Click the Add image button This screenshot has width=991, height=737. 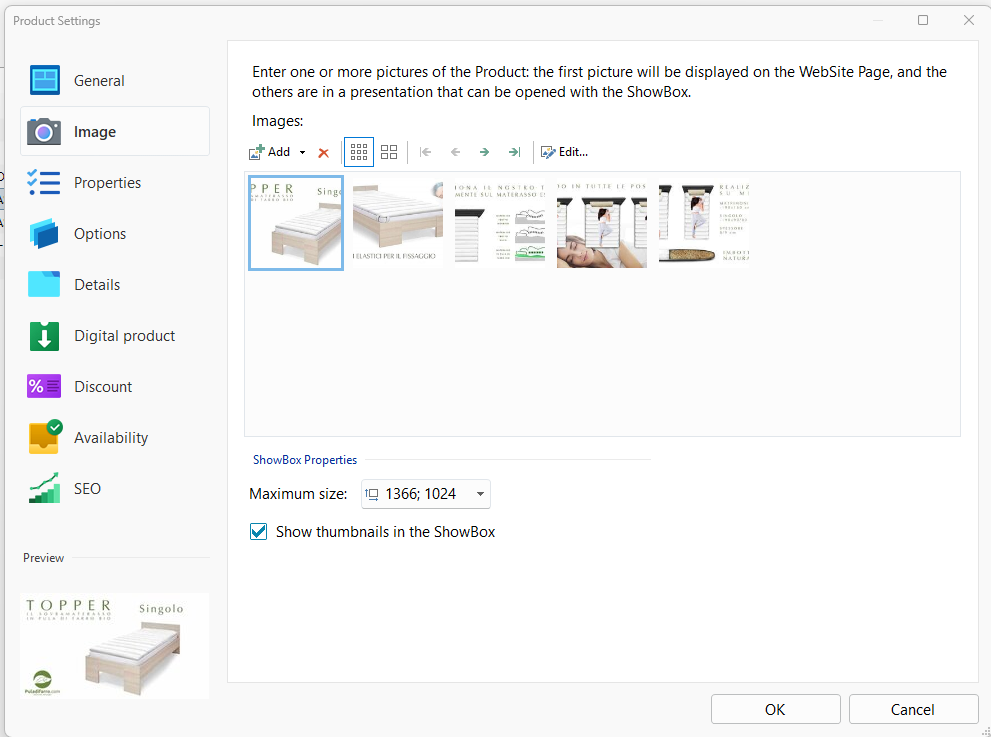tap(269, 152)
